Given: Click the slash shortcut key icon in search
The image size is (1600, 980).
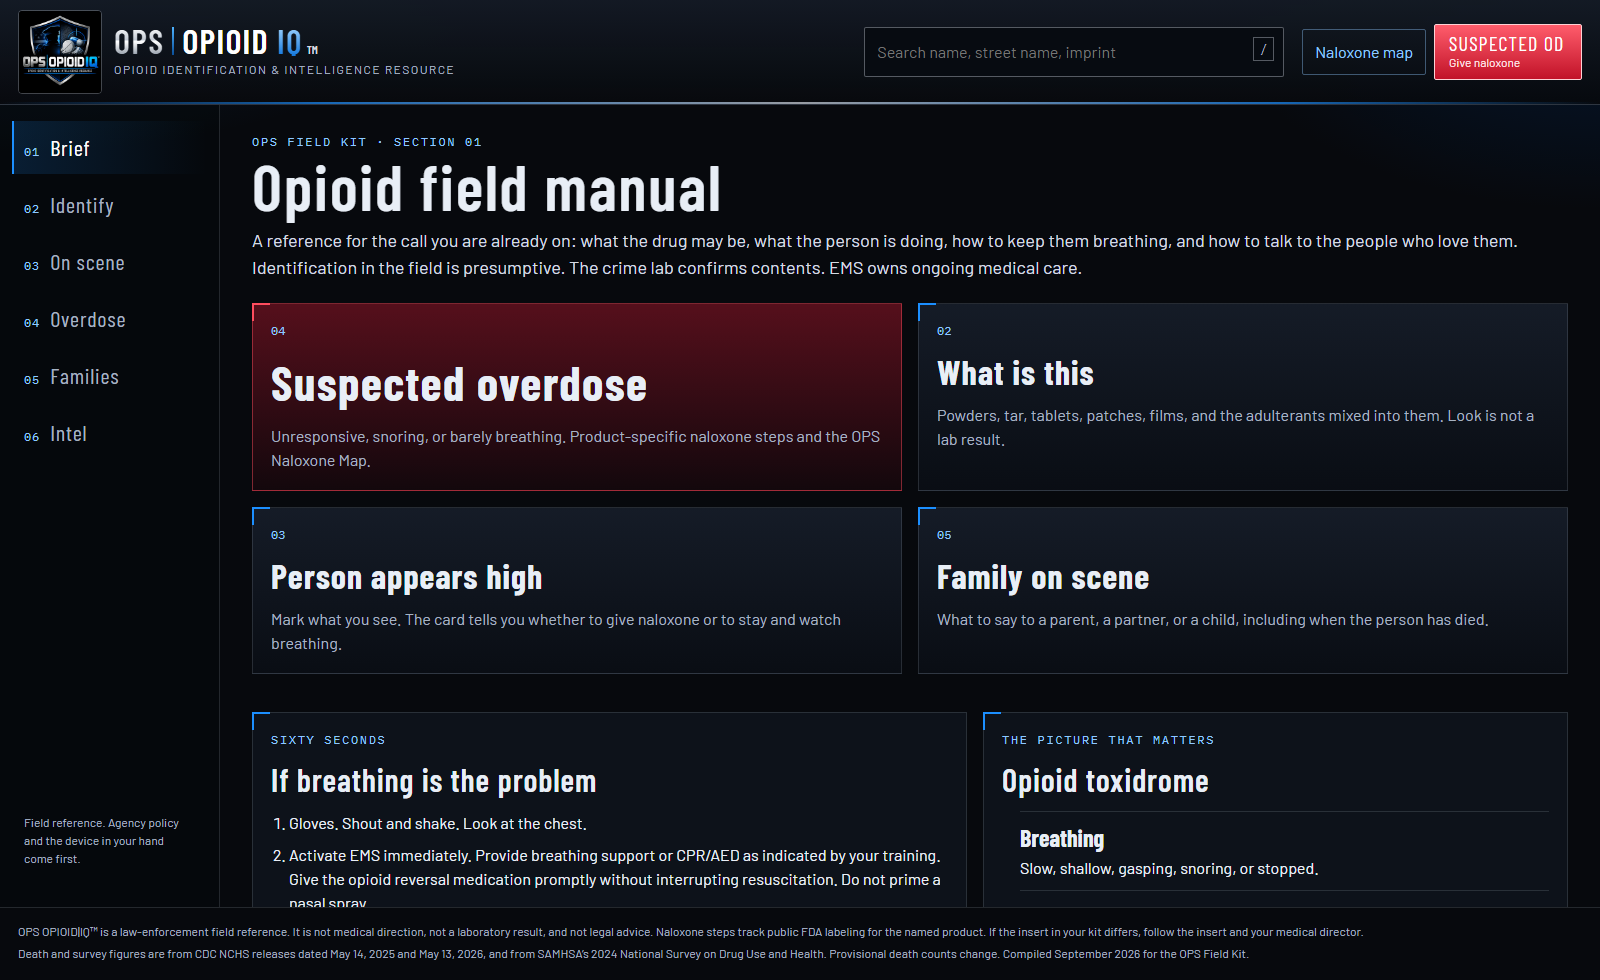Looking at the screenshot, I should click(1263, 49).
